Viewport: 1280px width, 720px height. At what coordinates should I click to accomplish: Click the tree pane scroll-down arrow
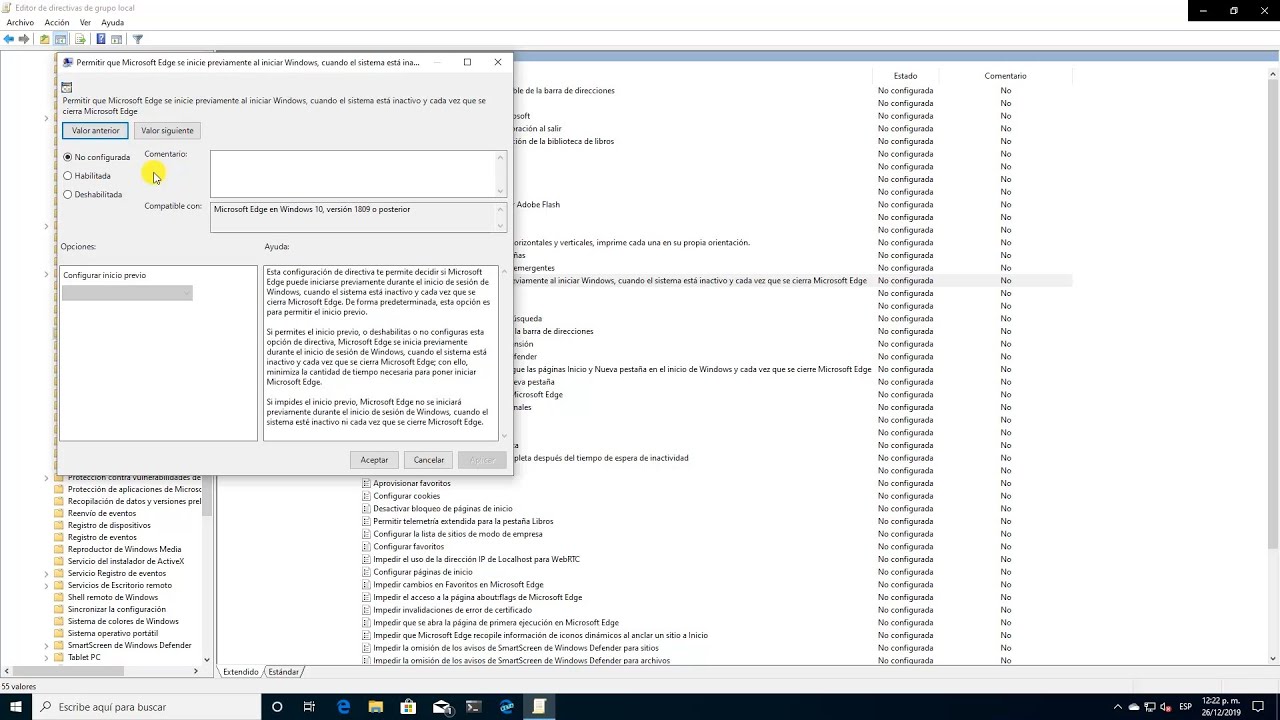pos(207,659)
